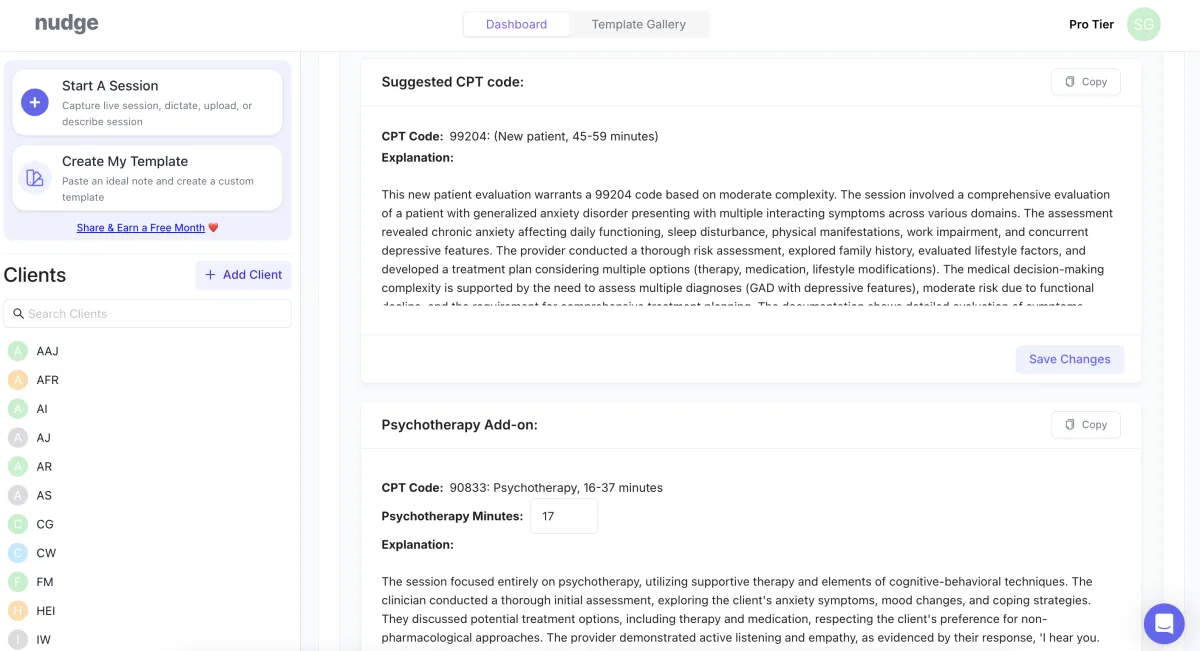Click the Pro Tier label
Viewport: 1200px width, 651px height.
click(1091, 25)
